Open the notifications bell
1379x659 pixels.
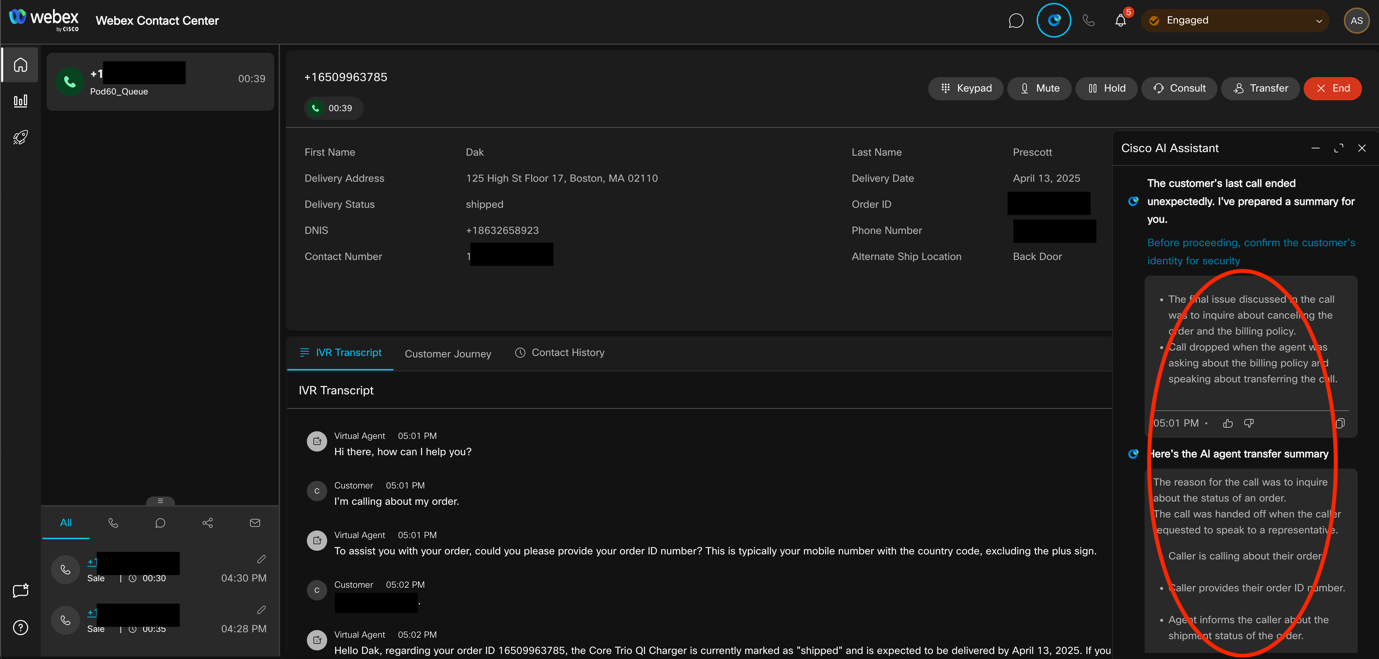(x=1120, y=21)
